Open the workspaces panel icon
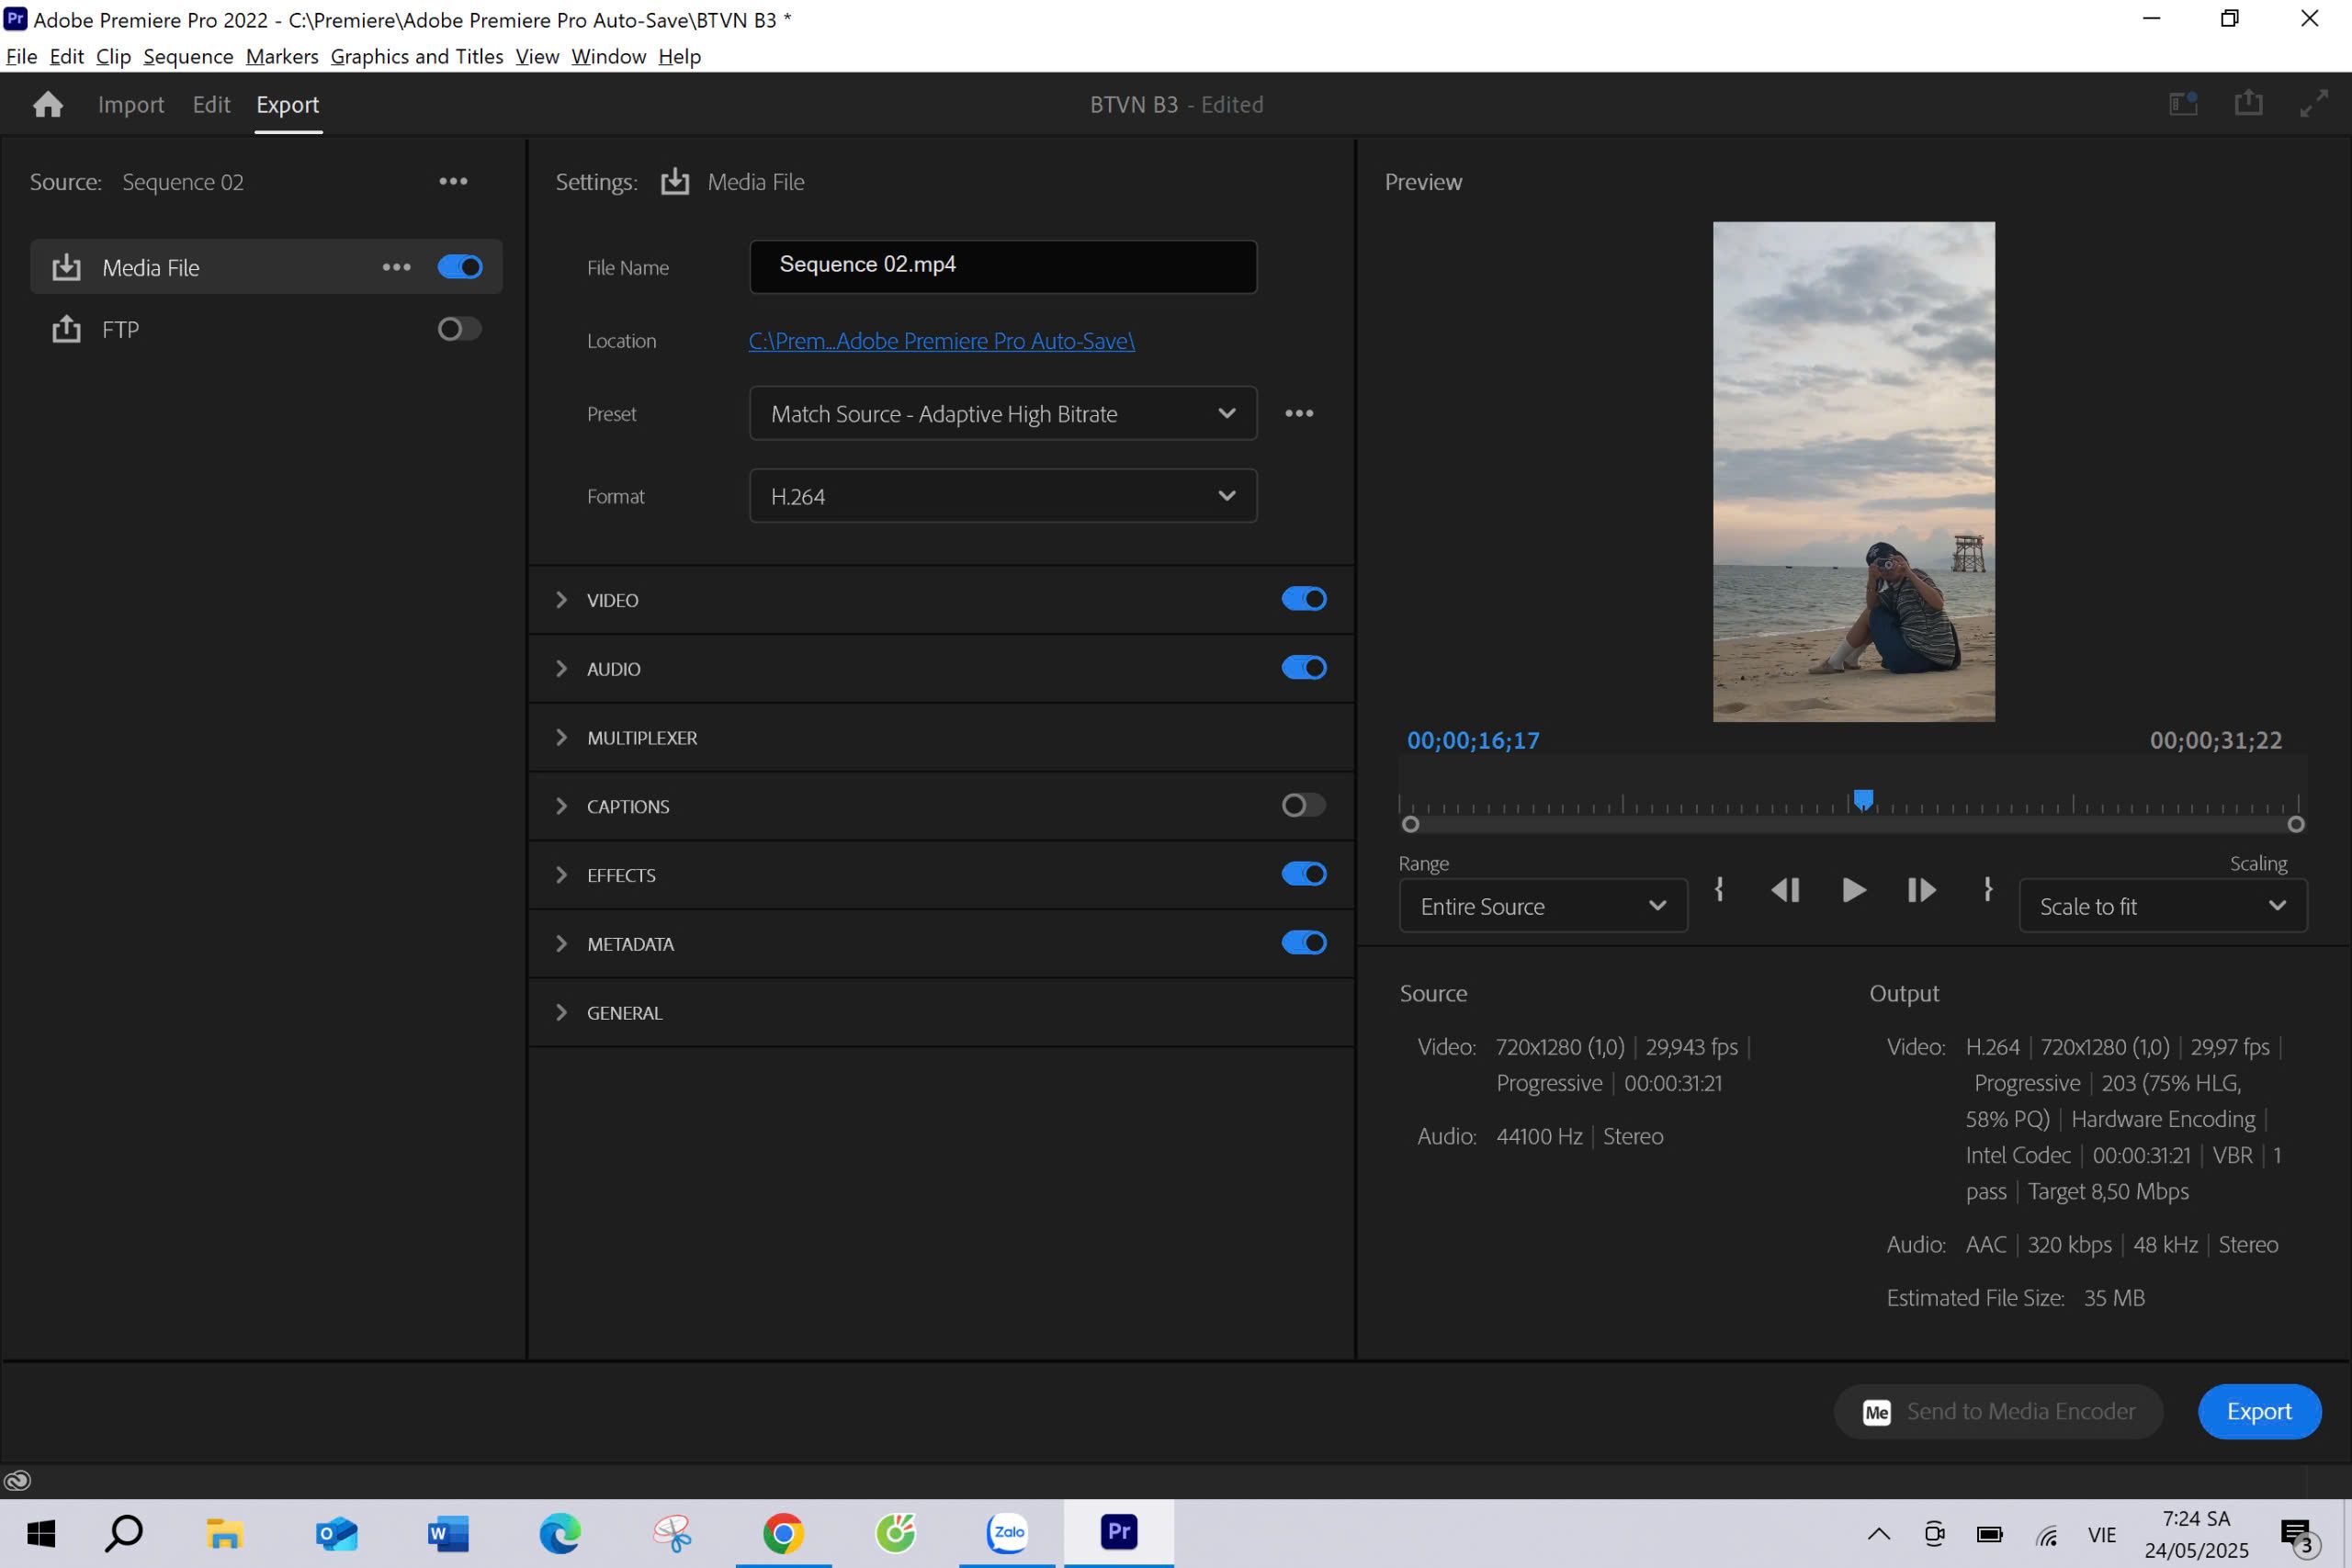Screen dimensions: 2352x1568 2183,103
